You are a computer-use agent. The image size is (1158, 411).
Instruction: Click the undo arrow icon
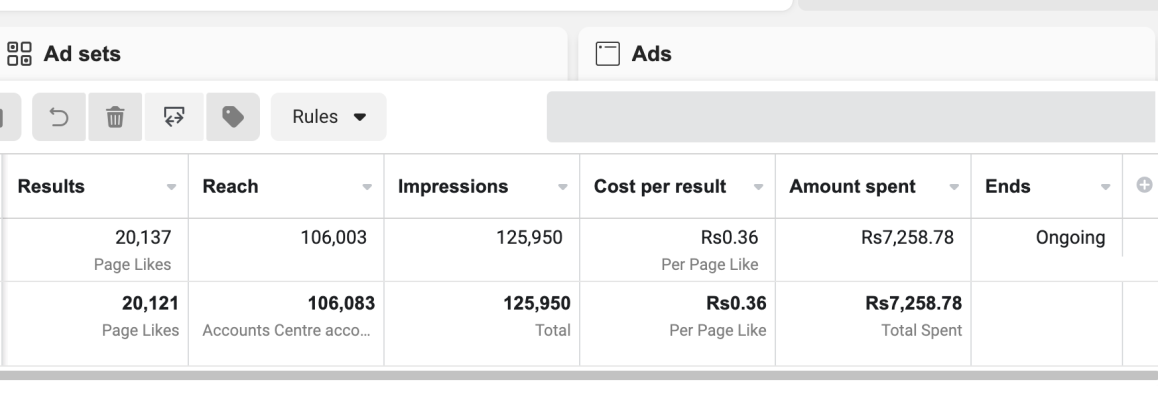coord(59,117)
